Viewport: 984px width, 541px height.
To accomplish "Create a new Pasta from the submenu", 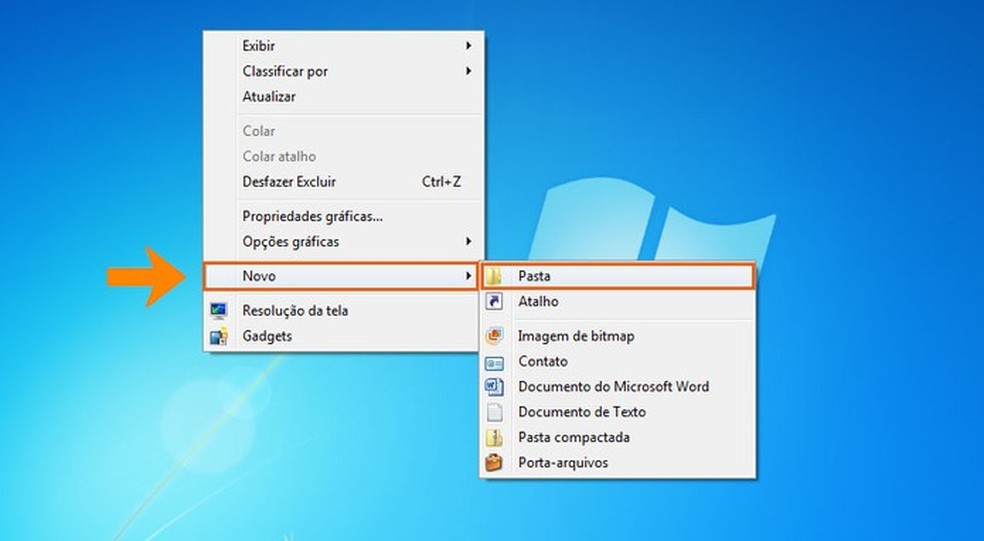I will click(x=618, y=276).
